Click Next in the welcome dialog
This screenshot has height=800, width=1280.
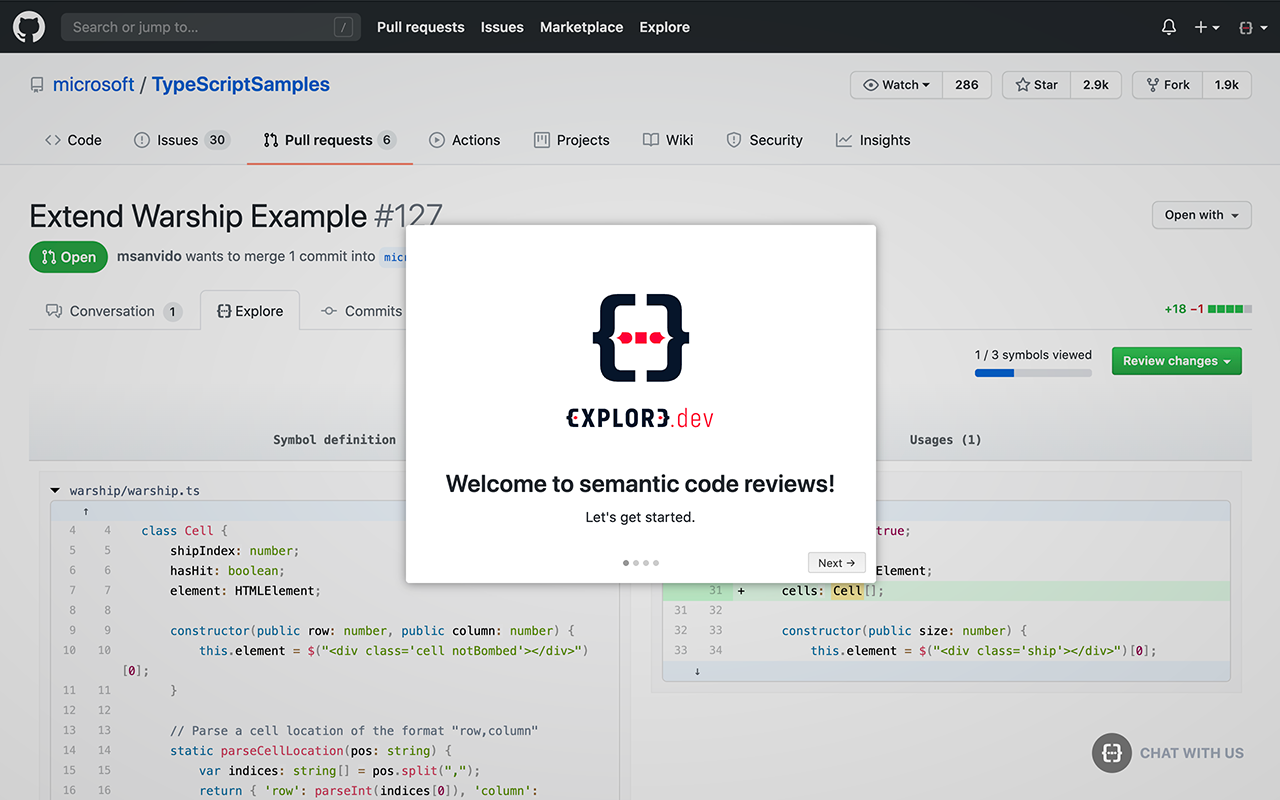(x=836, y=563)
